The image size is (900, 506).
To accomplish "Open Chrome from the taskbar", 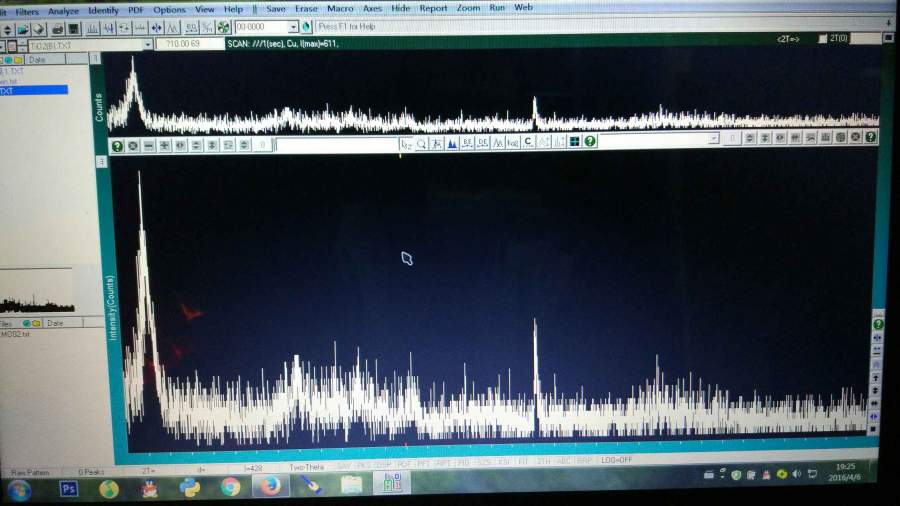I will tap(230, 486).
